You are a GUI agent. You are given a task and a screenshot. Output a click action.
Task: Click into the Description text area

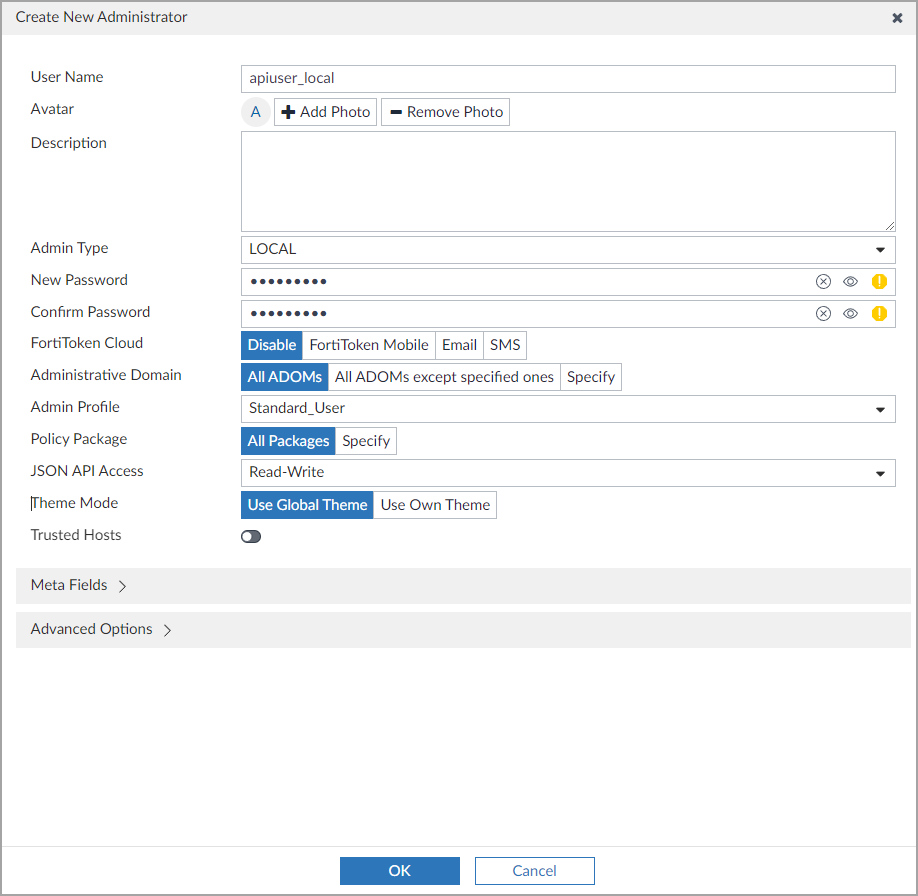pyautogui.click(x=567, y=181)
